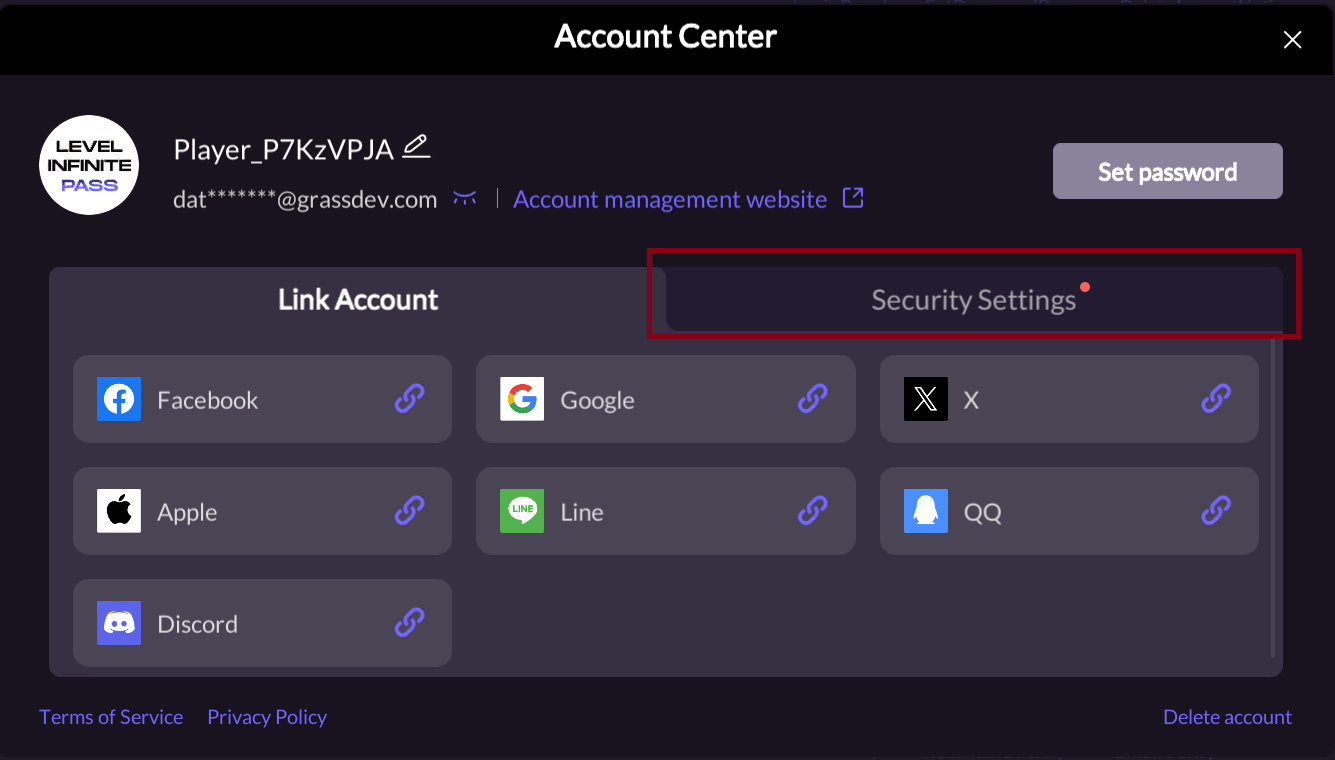Open the Terms of Service link

click(111, 716)
